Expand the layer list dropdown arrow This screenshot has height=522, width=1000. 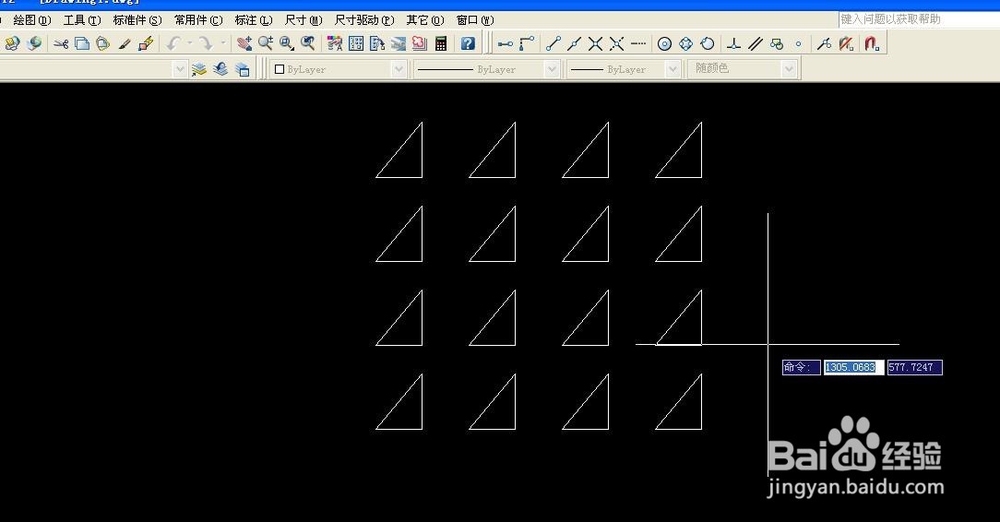point(180,69)
